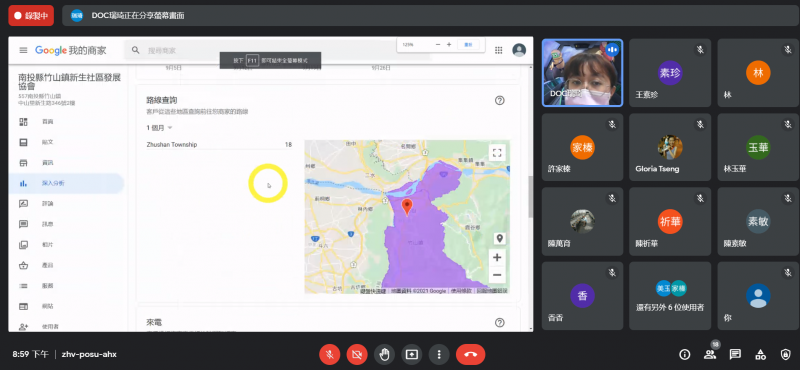The height and width of the screenshot is (370, 800).
Task: Show everyone in the people panel
Action: (710, 354)
